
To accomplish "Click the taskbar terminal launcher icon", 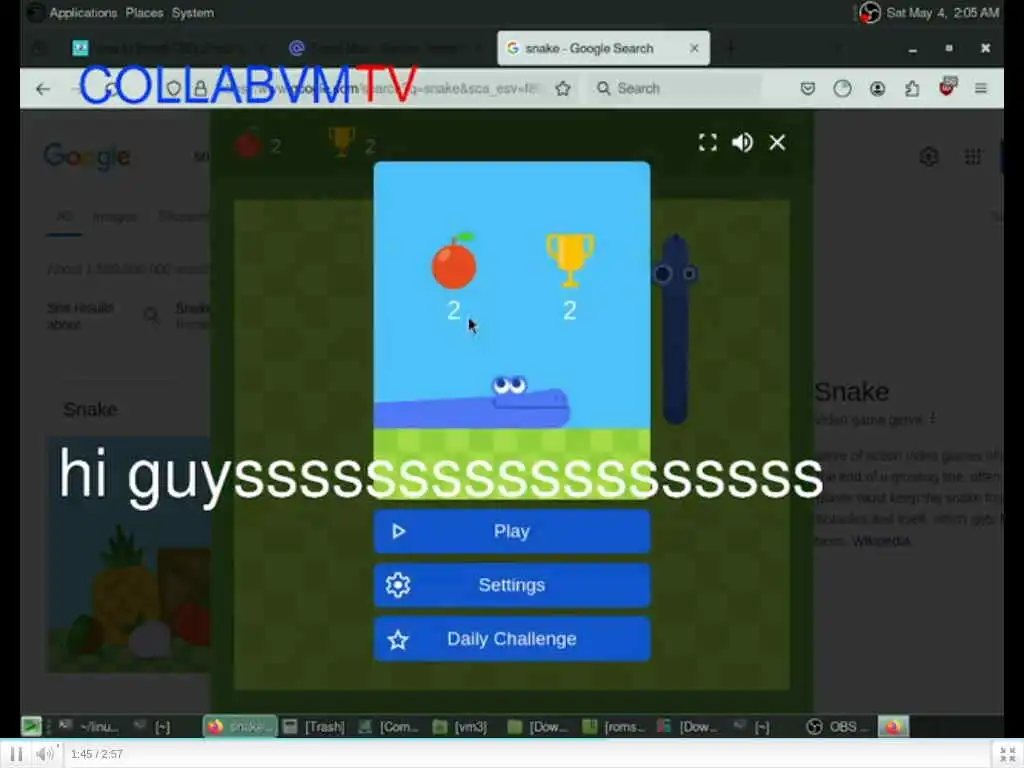I will (31, 726).
